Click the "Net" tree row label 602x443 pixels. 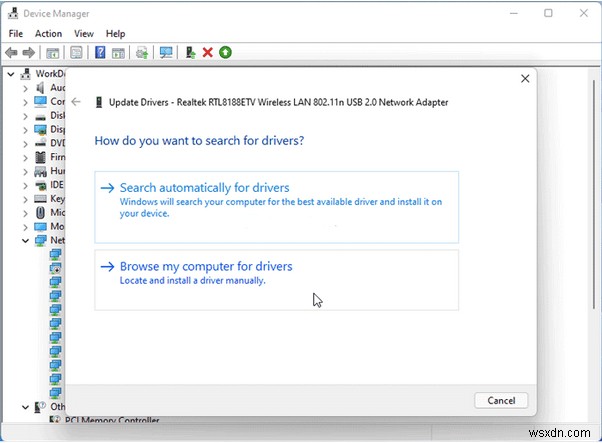coord(58,240)
